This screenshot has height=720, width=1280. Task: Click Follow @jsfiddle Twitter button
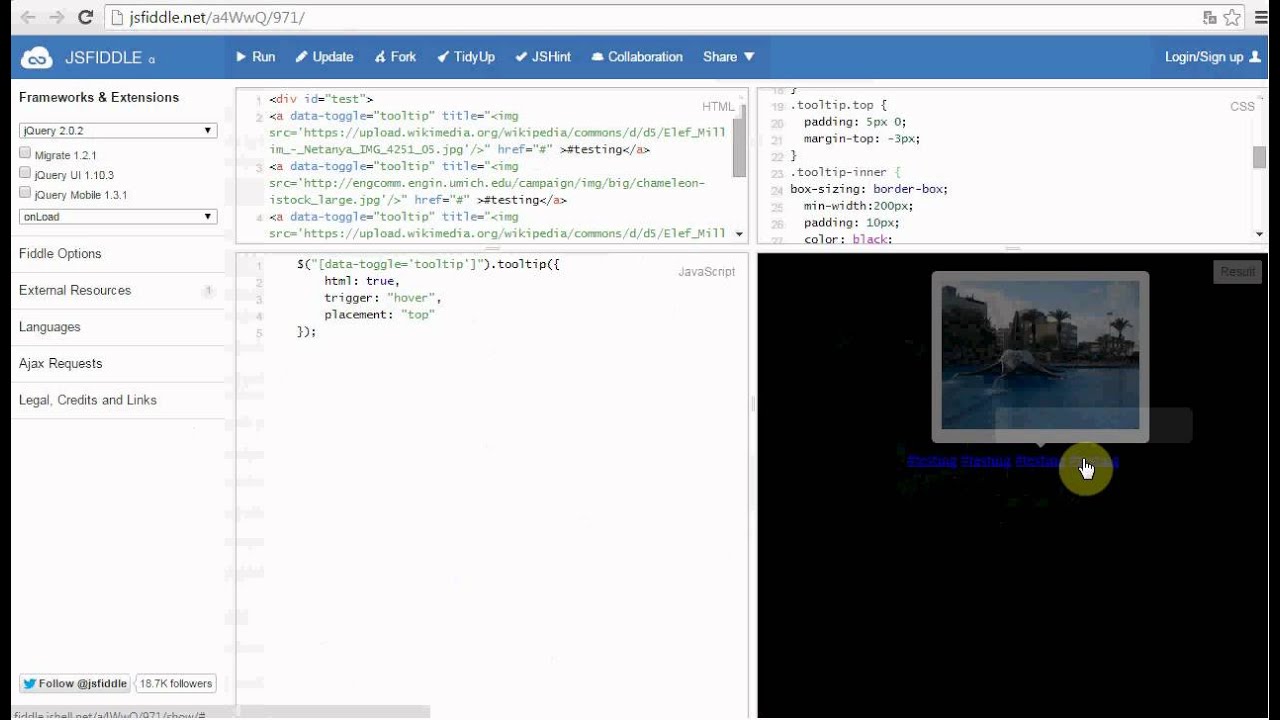click(74, 684)
